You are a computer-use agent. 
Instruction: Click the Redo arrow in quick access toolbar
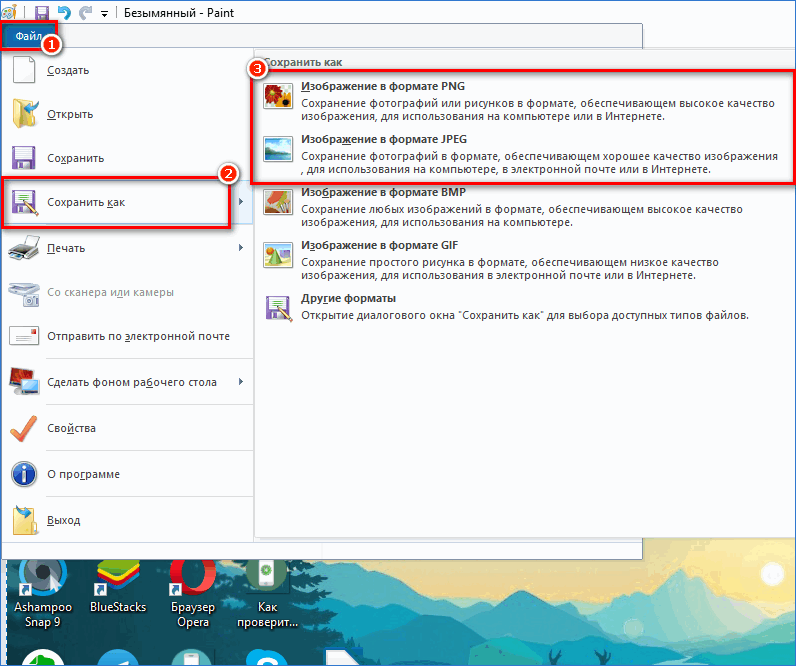pos(85,13)
